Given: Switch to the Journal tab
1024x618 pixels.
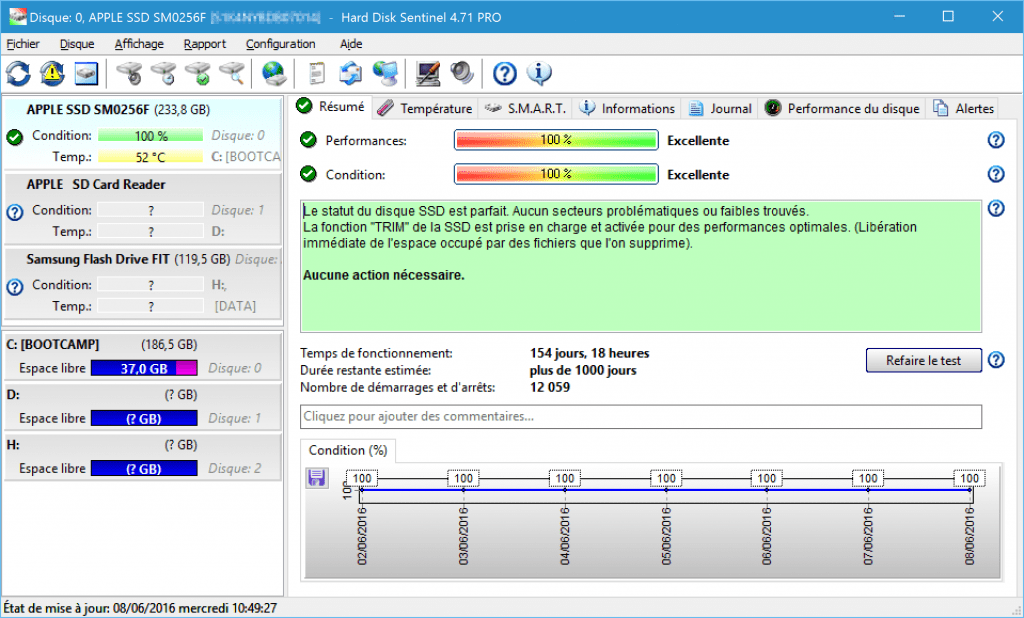Looking at the screenshot, I should [x=720, y=108].
